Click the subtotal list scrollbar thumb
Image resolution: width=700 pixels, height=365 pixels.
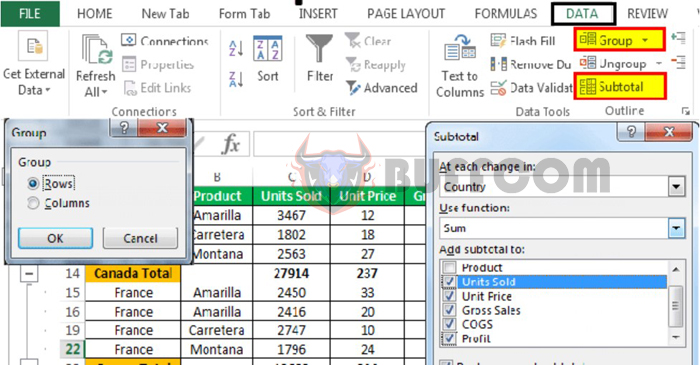(675, 306)
